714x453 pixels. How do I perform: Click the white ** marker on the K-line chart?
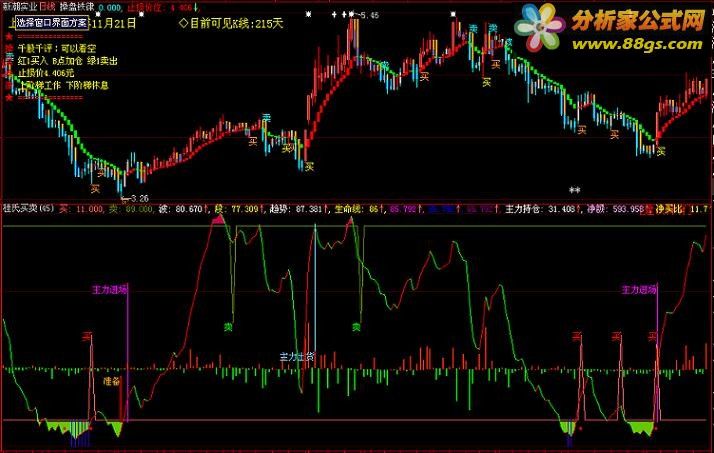pos(575,190)
